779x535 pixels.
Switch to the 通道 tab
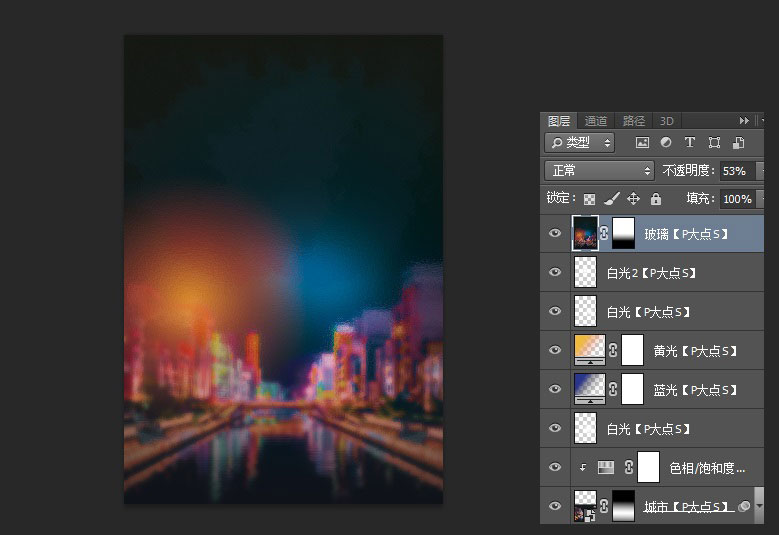pyautogui.click(x=596, y=121)
